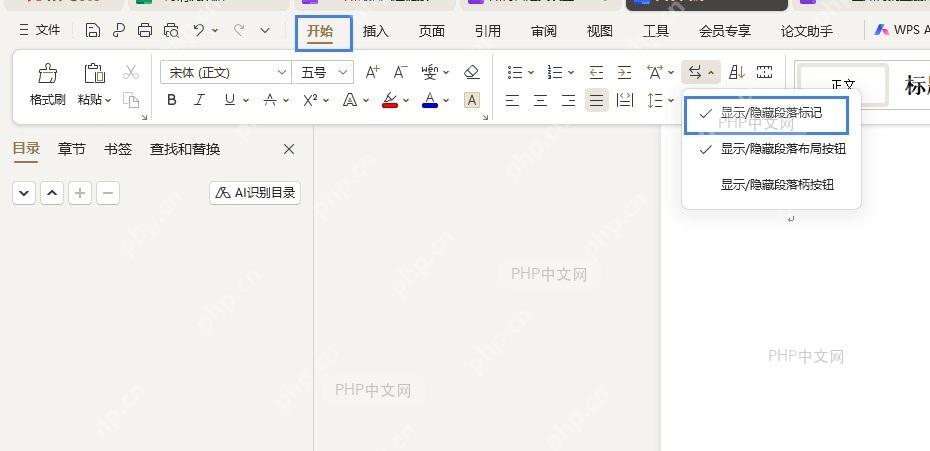Toggle the character shading A button
This screenshot has height=451, width=930.
pyautogui.click(x=472, y=100)
